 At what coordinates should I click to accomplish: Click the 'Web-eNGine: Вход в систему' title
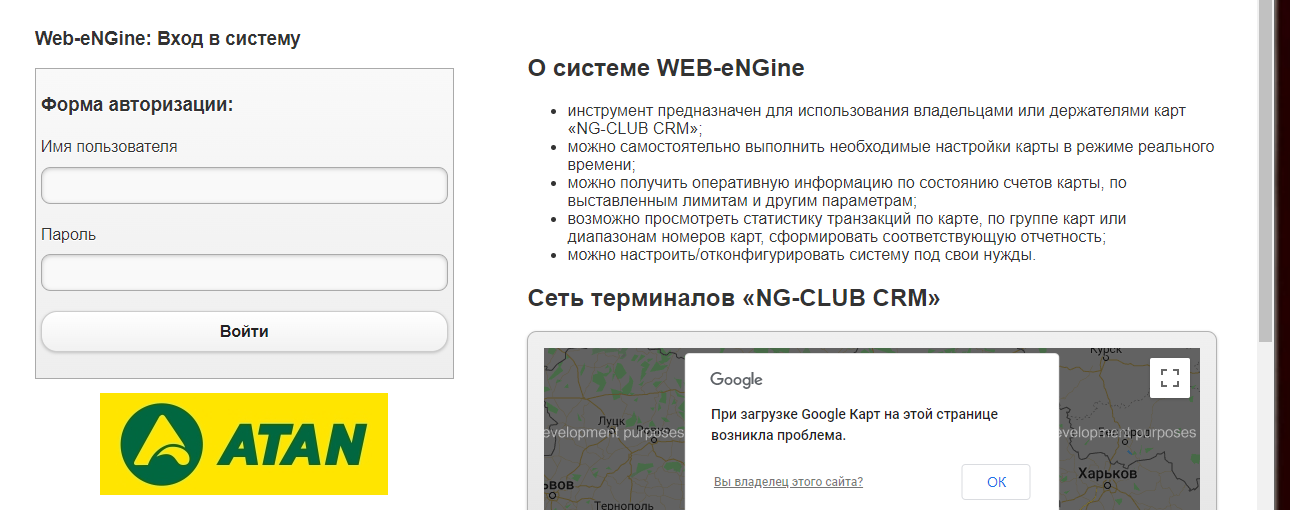pyautogui.click(x=167, y=39)
